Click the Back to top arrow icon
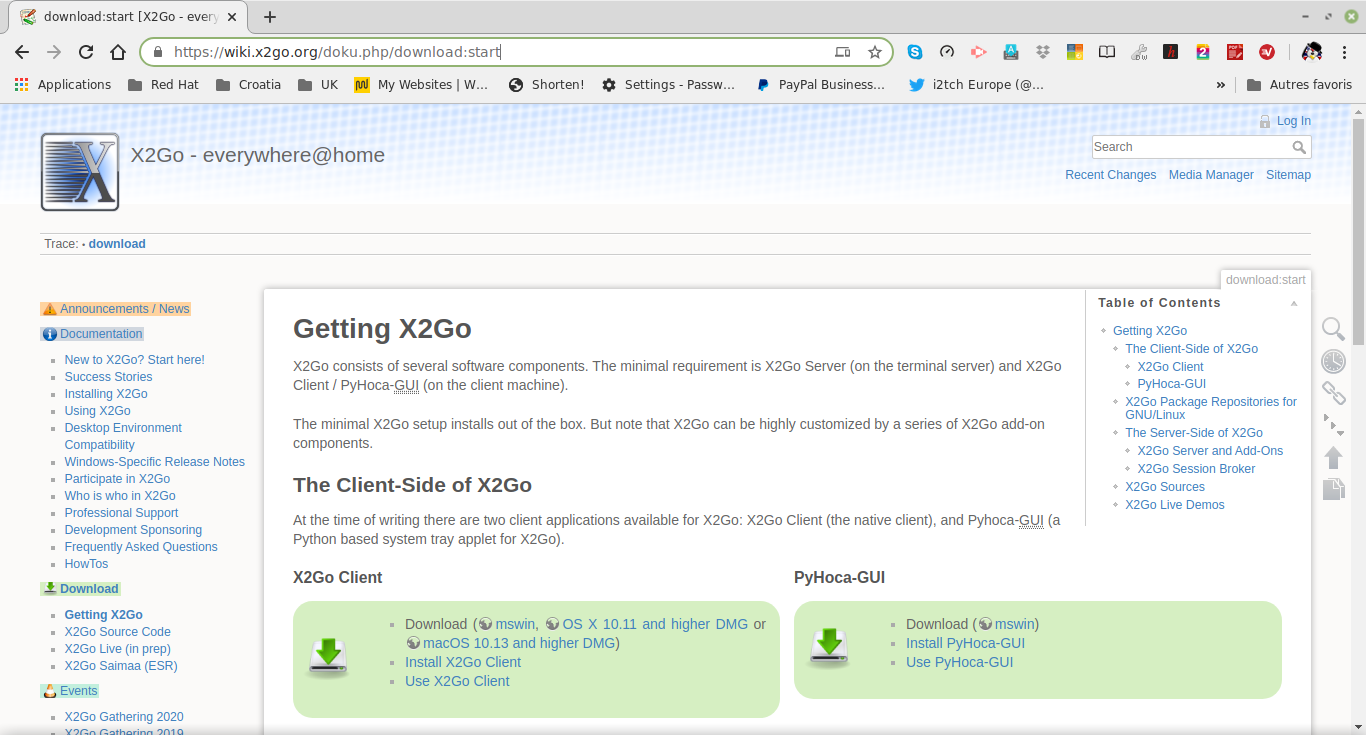 click(1333, 457)
